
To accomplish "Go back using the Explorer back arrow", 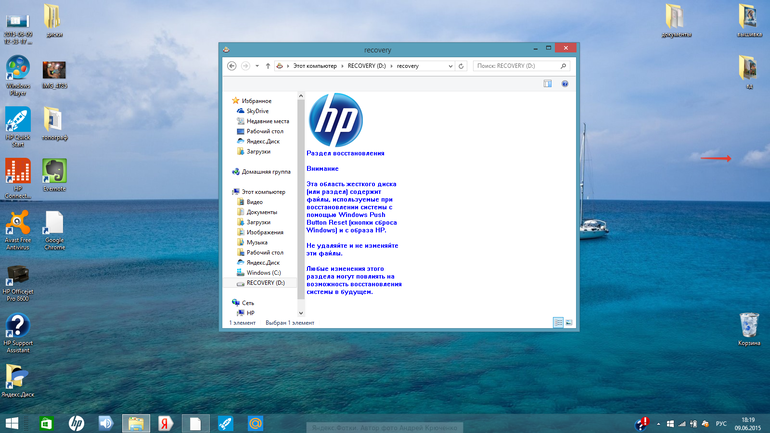I will 232,66.
